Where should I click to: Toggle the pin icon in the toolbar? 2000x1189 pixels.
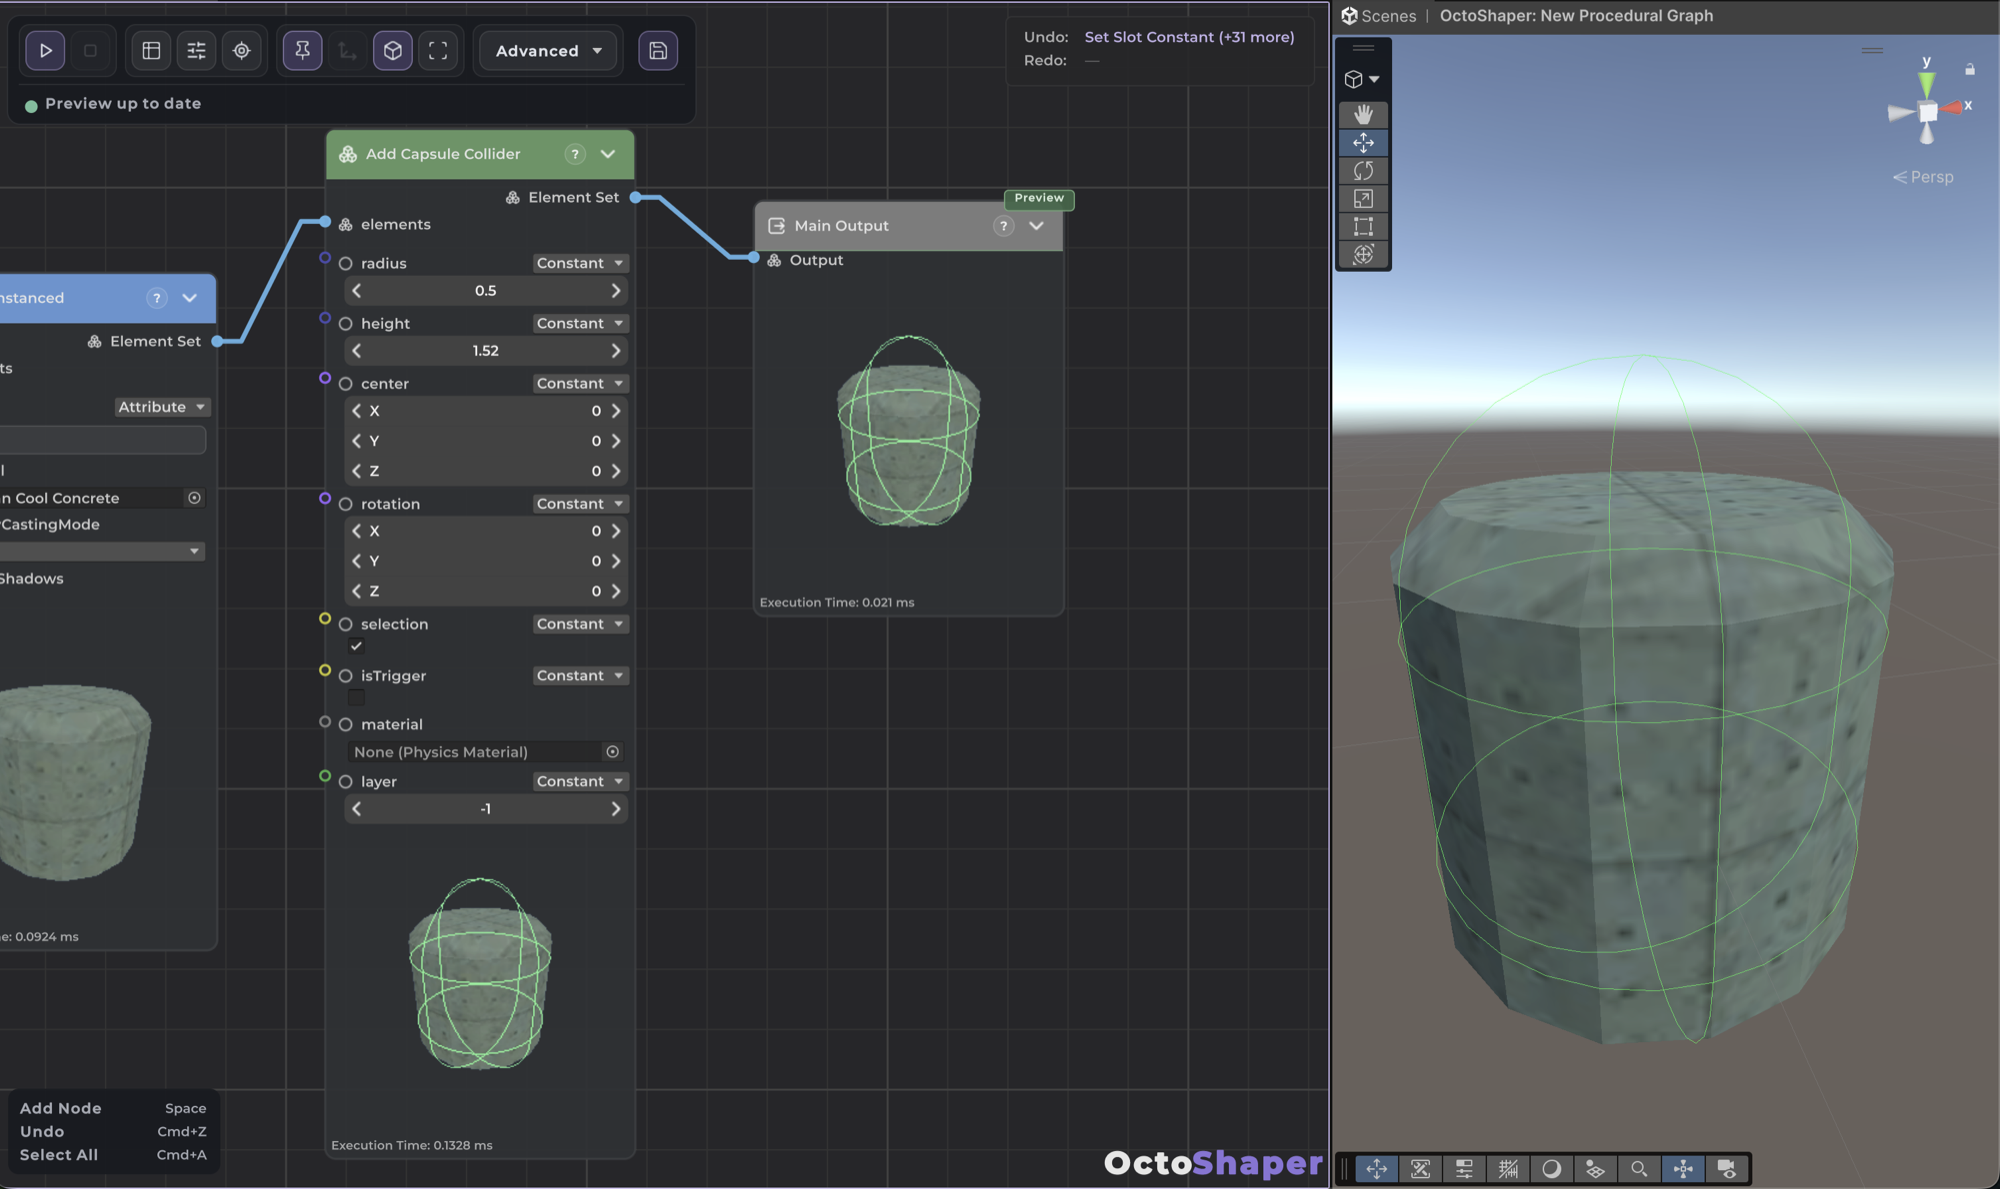point(302,51)
